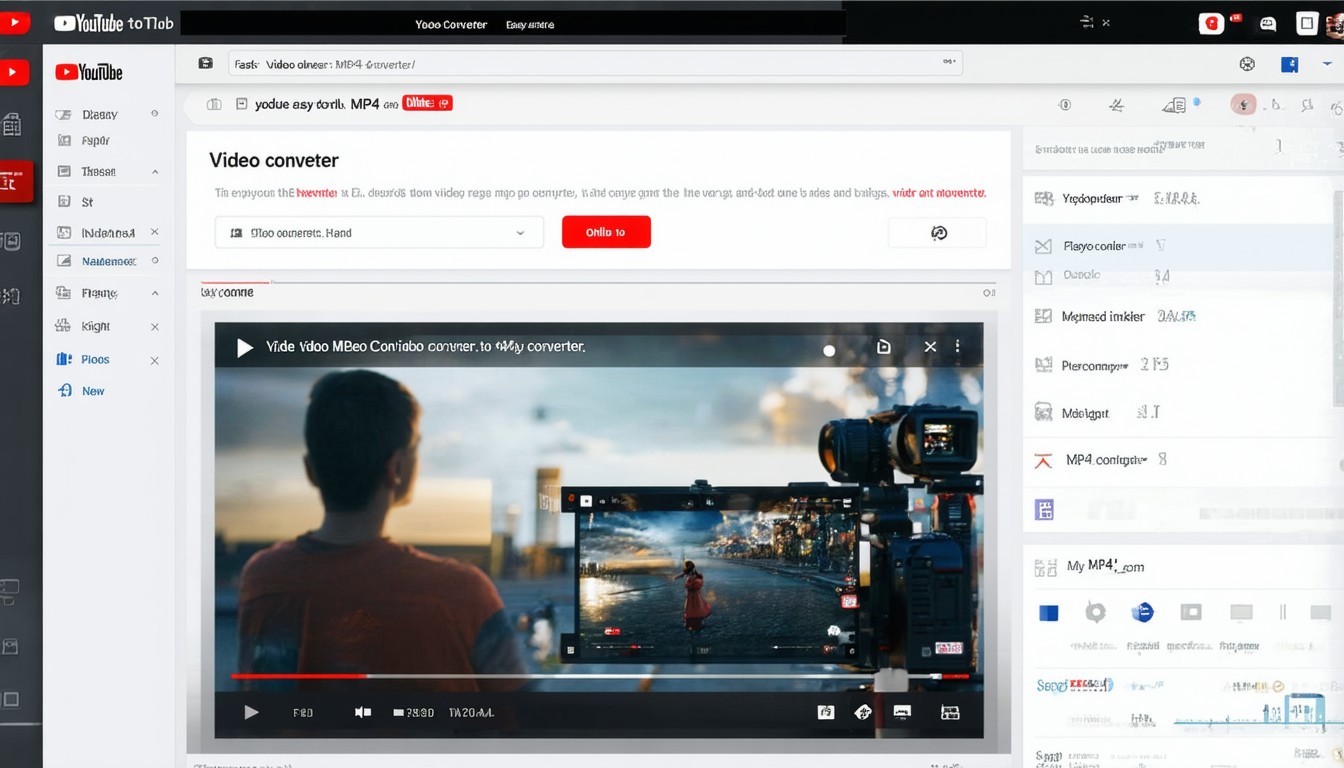Click the red notification icon in the top bar
The height and width of the screenshot is (768, 1344).
click(1211, 23)
